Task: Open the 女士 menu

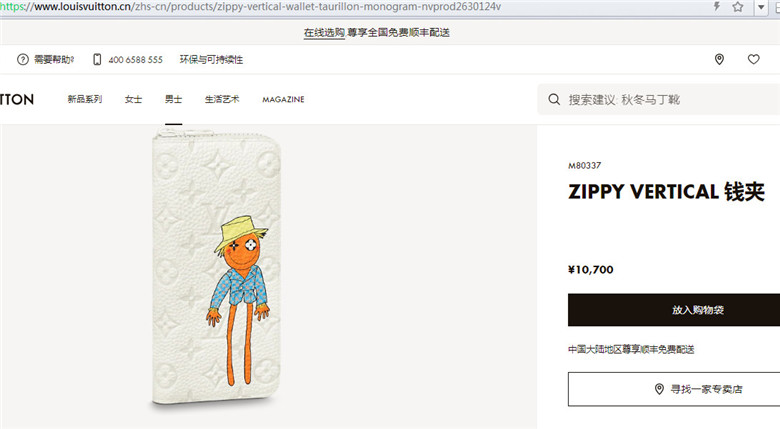Action: click(133, 100)
